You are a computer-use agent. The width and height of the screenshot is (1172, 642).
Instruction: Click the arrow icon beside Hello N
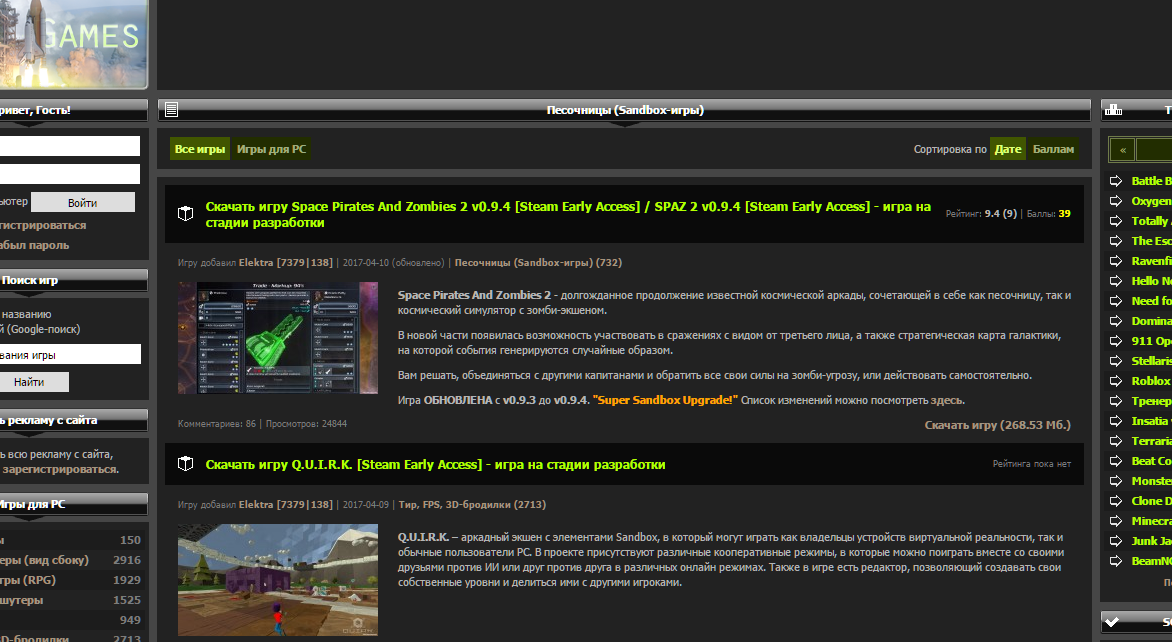pos(1116,281)
